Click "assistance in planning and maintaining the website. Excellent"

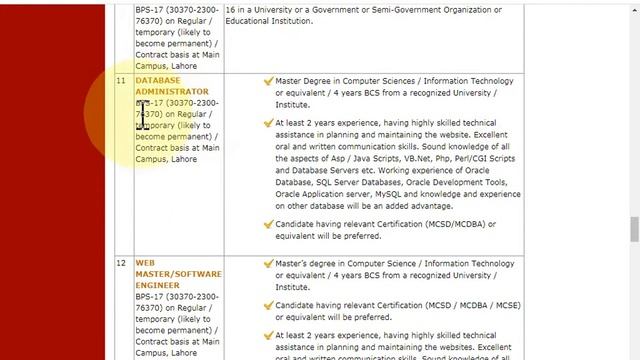coord(391,135)
